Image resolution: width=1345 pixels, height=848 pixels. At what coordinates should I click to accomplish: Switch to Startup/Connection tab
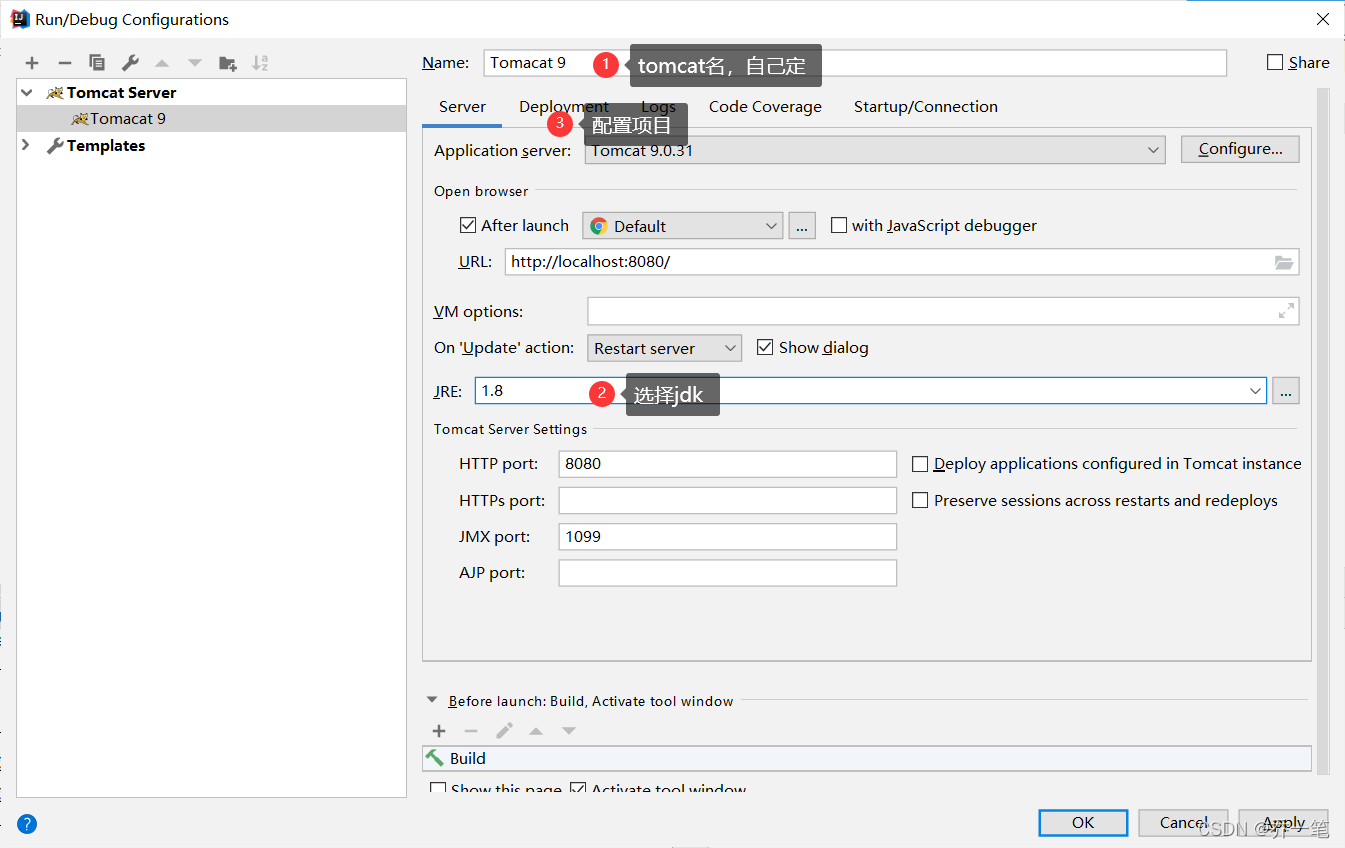tap(926, 107)
